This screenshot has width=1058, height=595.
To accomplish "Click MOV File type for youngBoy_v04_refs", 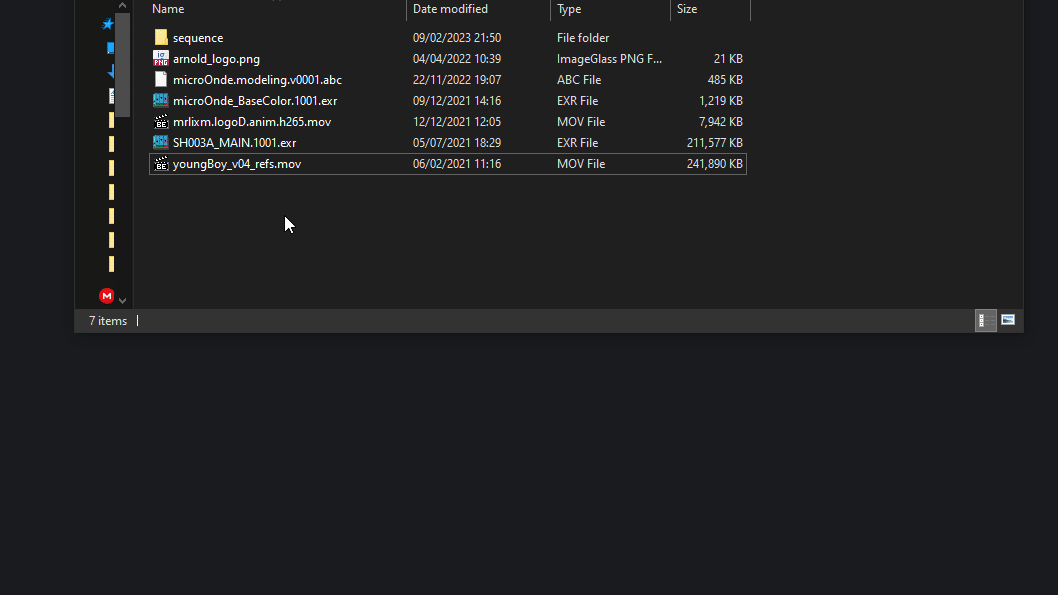I will pyautogui.click(x=581, y=164).
